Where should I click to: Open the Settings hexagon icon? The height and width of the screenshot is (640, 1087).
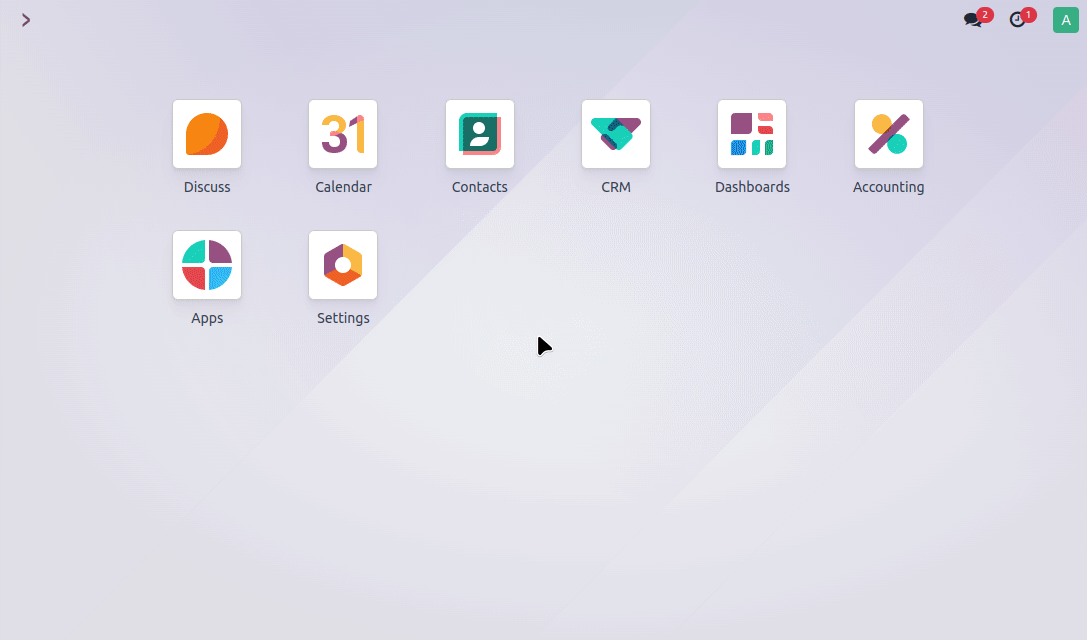[343, 265]
